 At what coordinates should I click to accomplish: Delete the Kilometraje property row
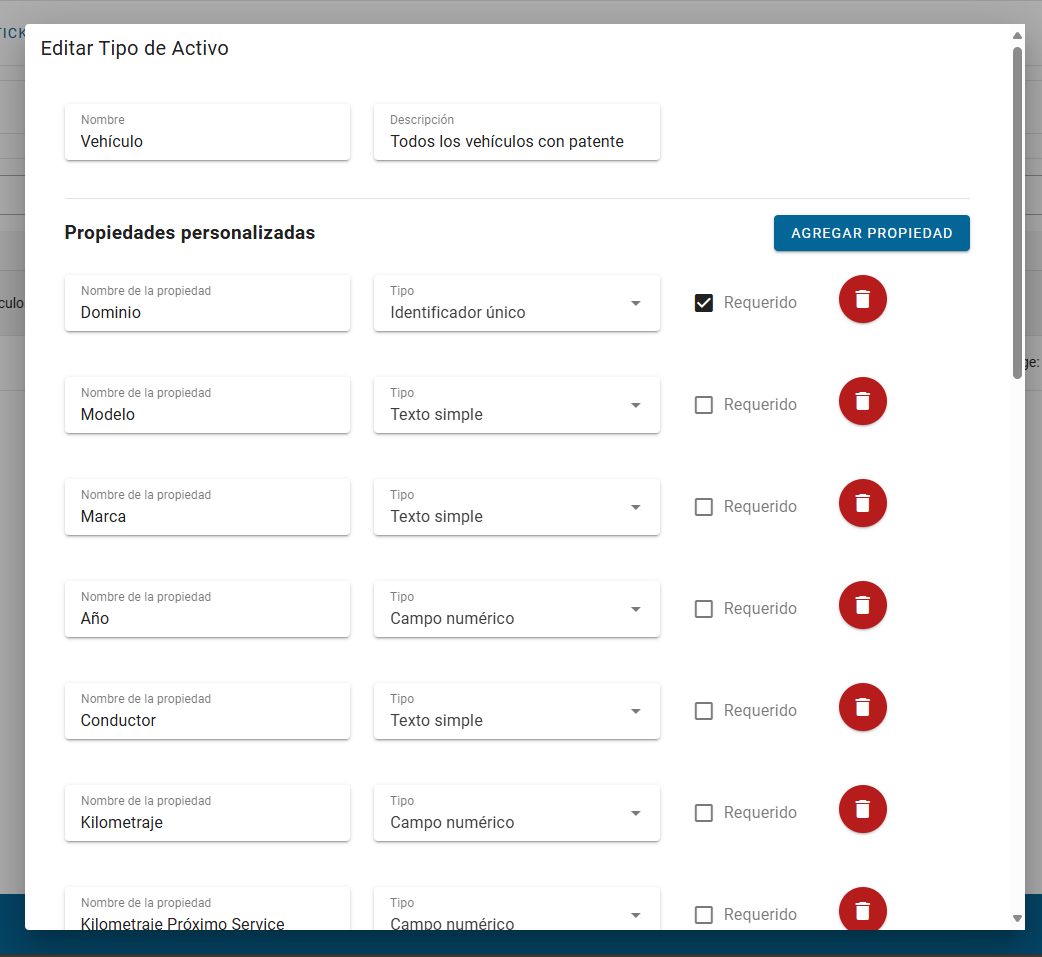pyautogui.click(x=862, y=809)
